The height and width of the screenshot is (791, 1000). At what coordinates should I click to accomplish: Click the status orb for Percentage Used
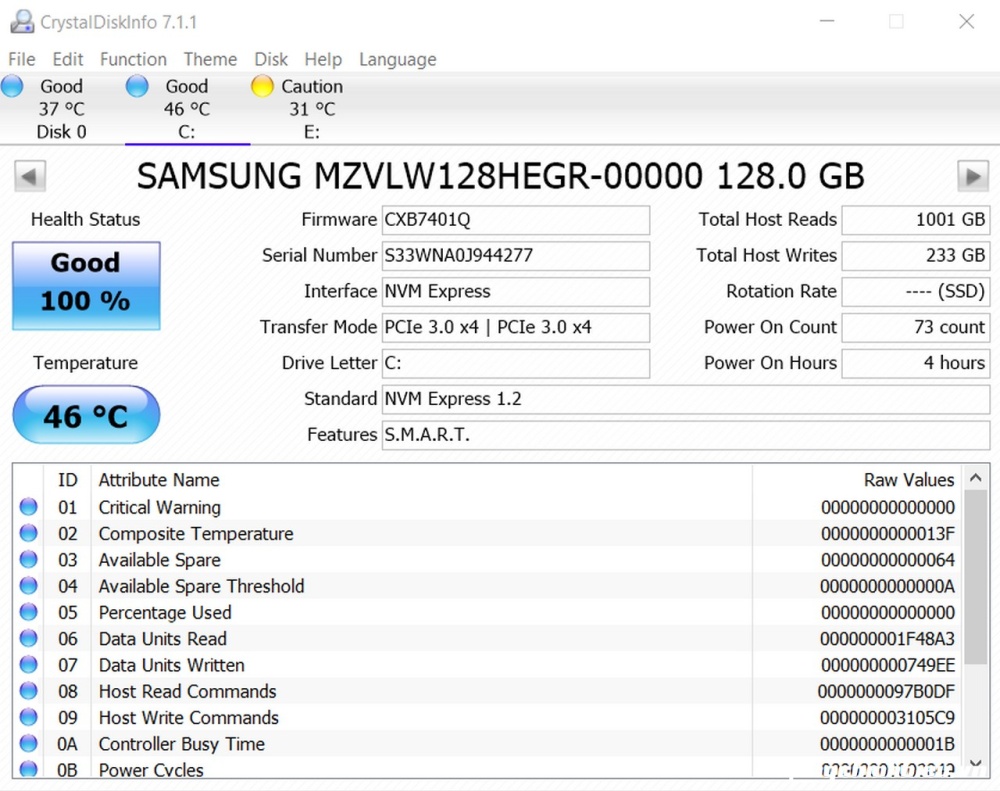pos(29,612)
